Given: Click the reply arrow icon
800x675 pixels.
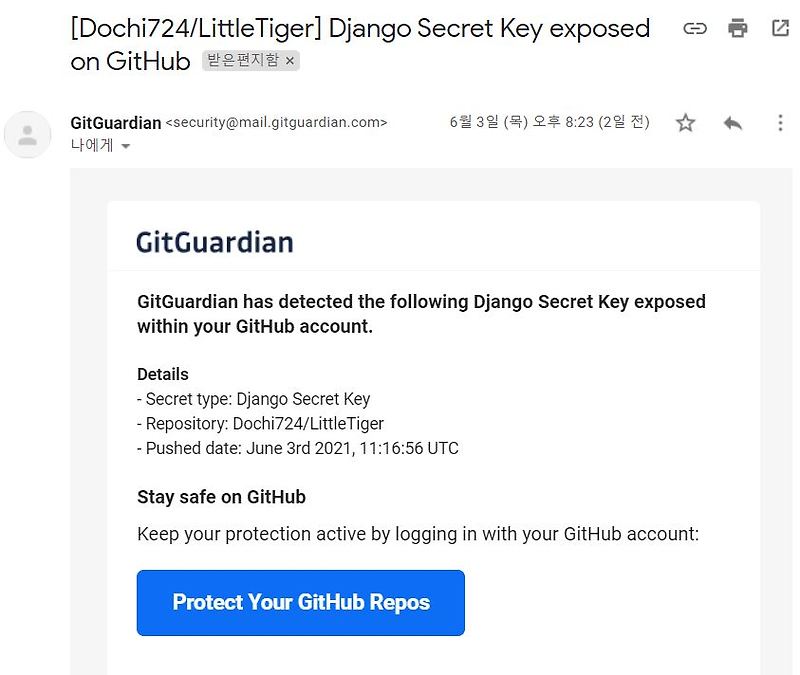Looking at the screenshot, I should (x=733, y=122).
